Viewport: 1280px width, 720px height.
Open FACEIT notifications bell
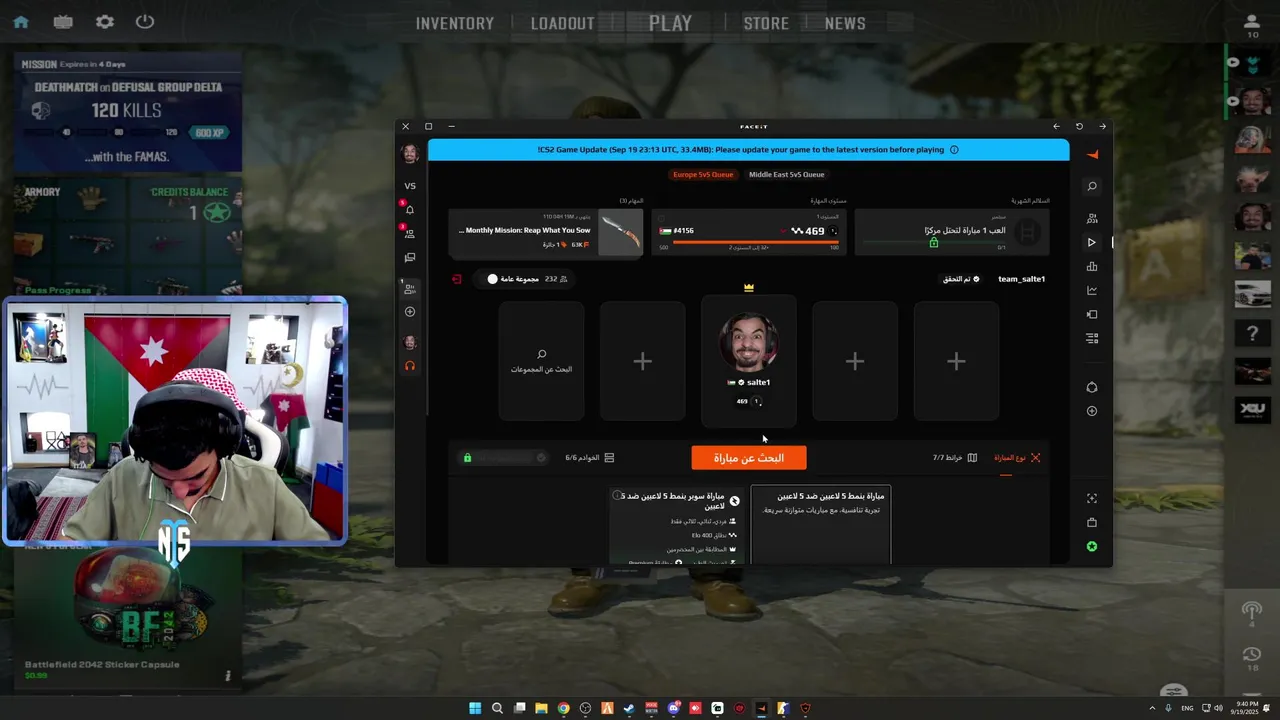click(410, 210)
